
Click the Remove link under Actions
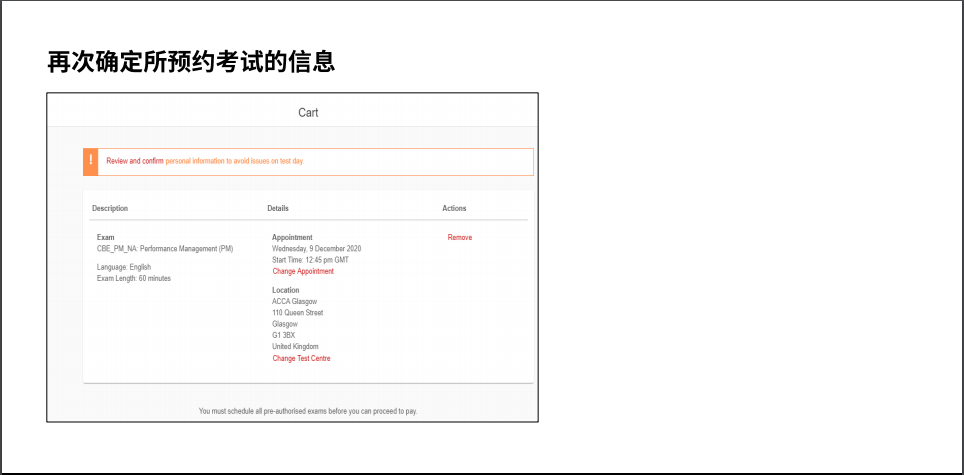point(459,238)
